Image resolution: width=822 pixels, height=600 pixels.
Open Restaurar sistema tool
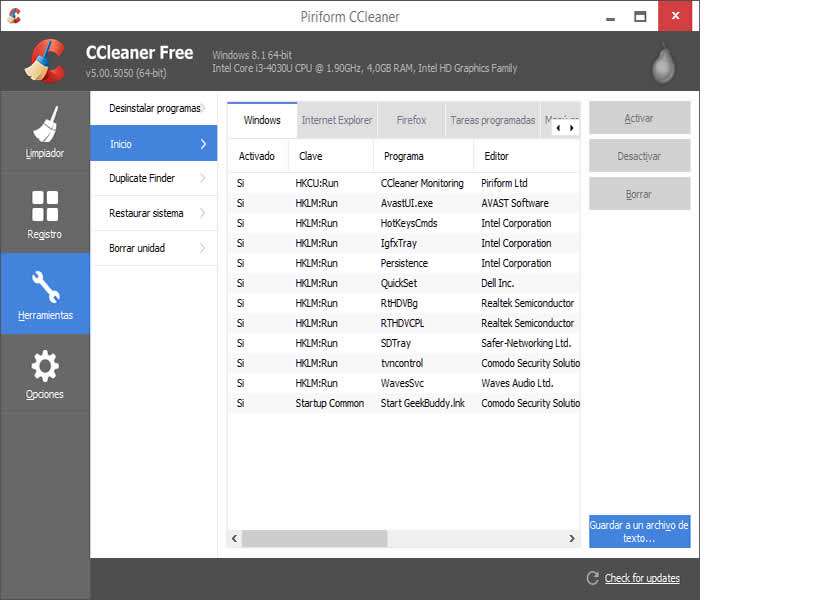coord(154,213)
